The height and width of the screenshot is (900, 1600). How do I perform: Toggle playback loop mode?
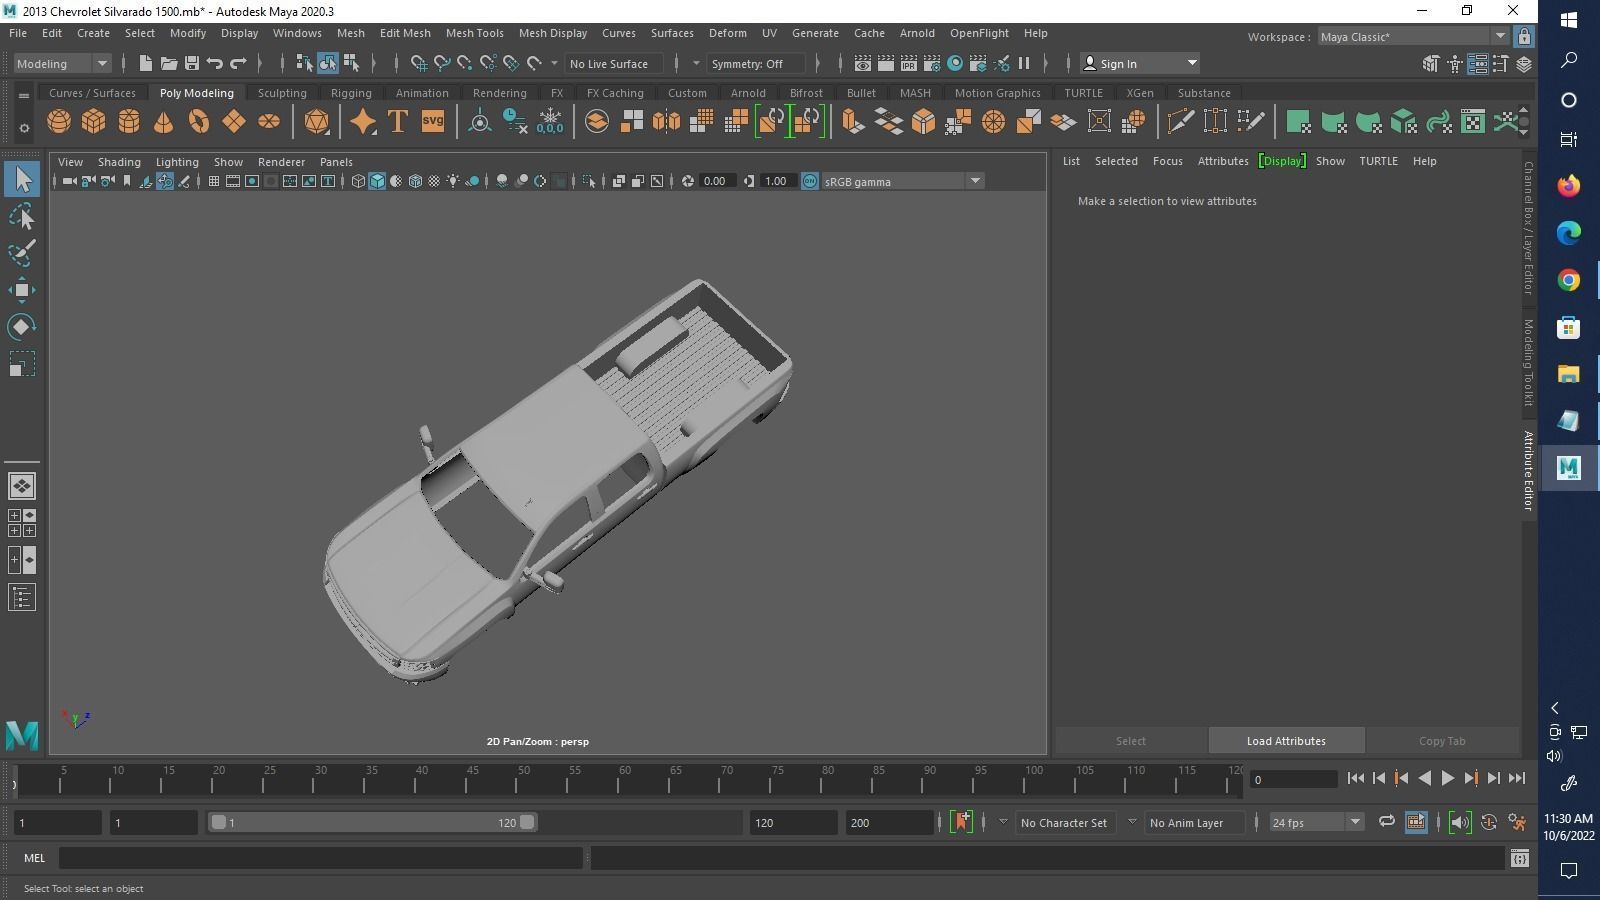click(1386, 822)
